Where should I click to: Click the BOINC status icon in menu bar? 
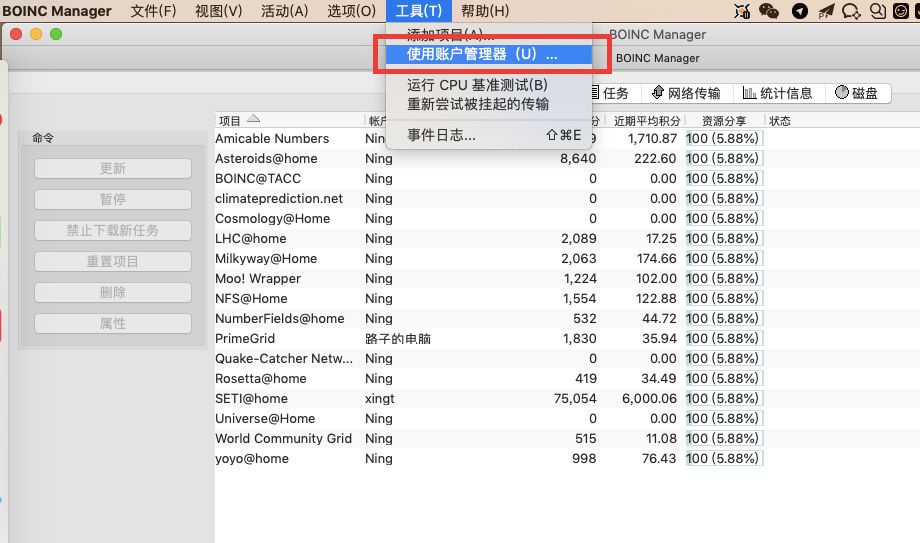pyautogui.click(x=742, y=11)
